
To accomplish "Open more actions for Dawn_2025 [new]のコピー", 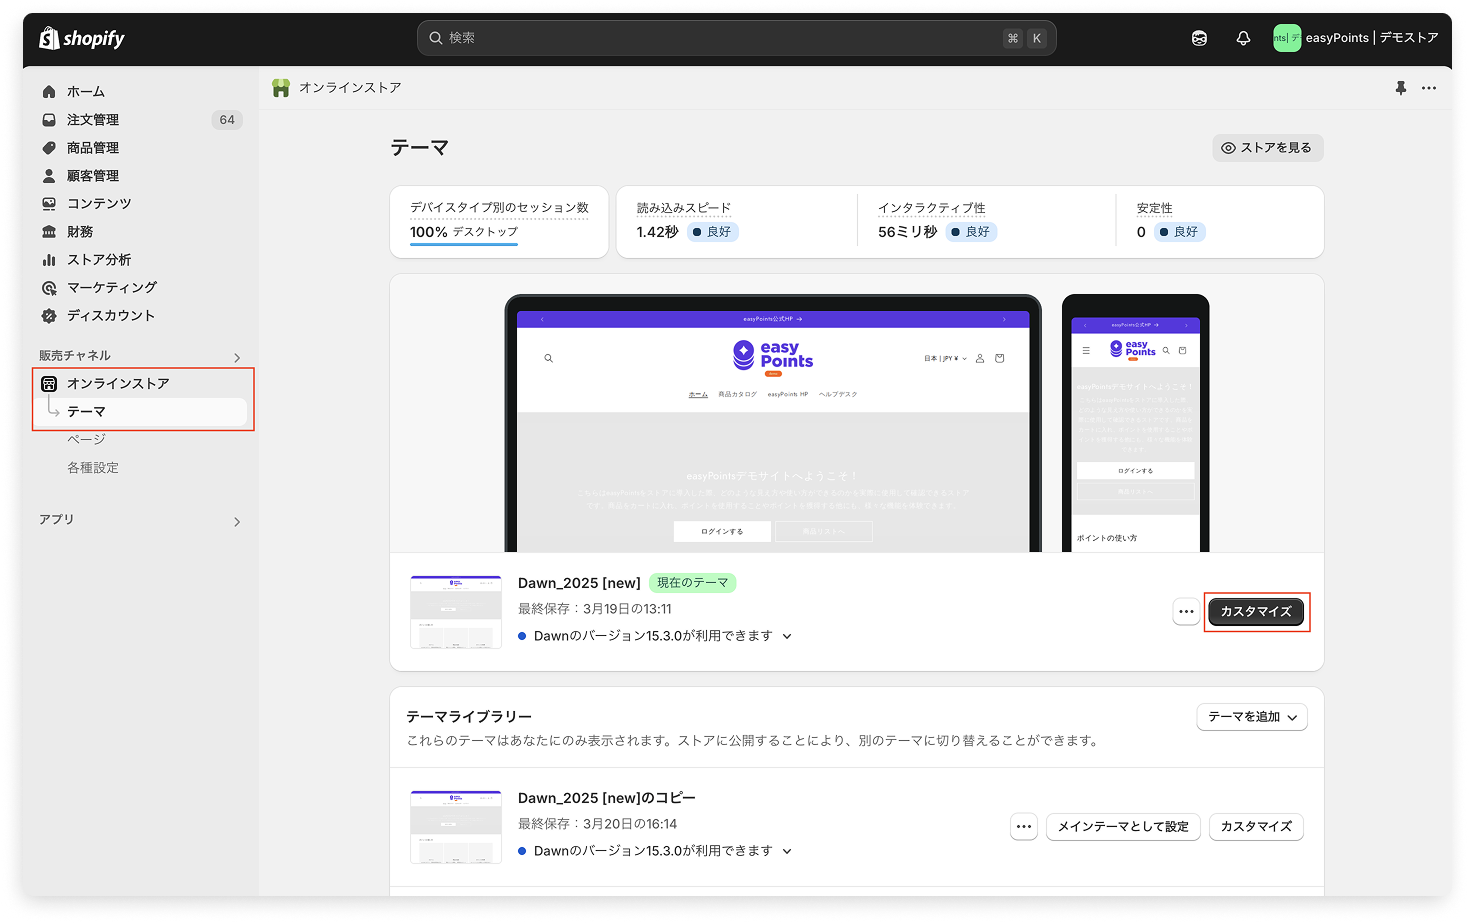I will [x=1024, y=827].
